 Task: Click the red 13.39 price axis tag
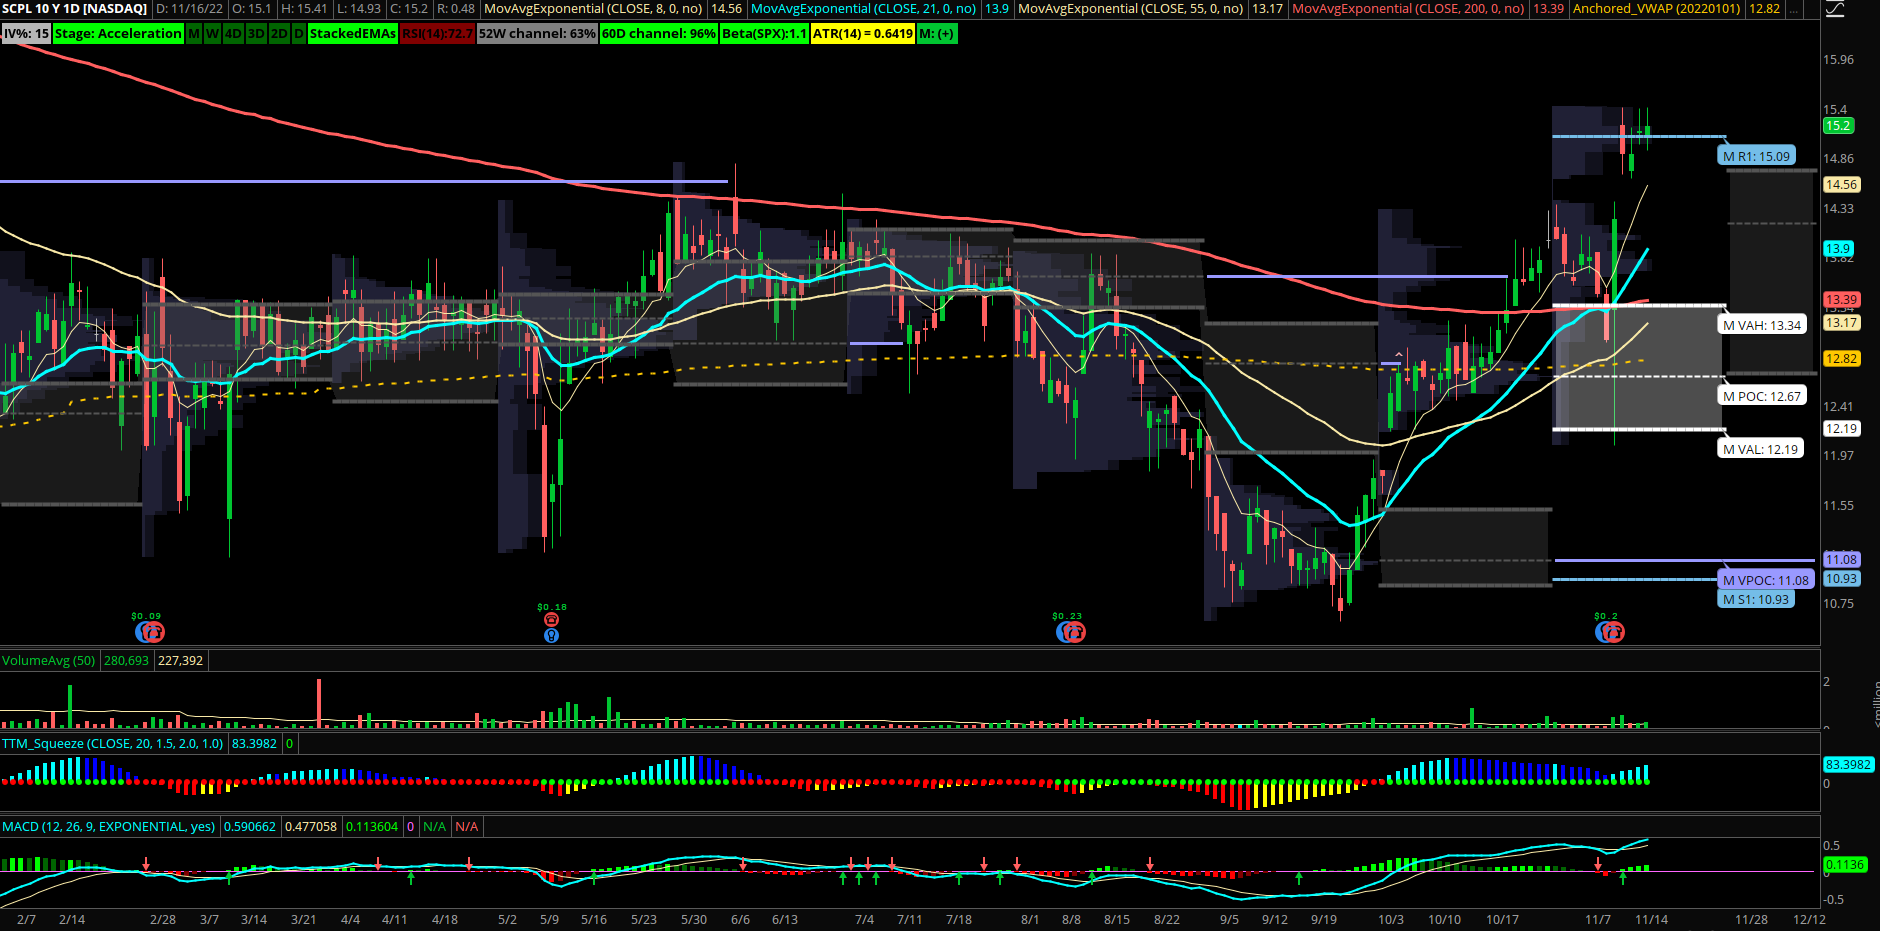[1841, 299]
